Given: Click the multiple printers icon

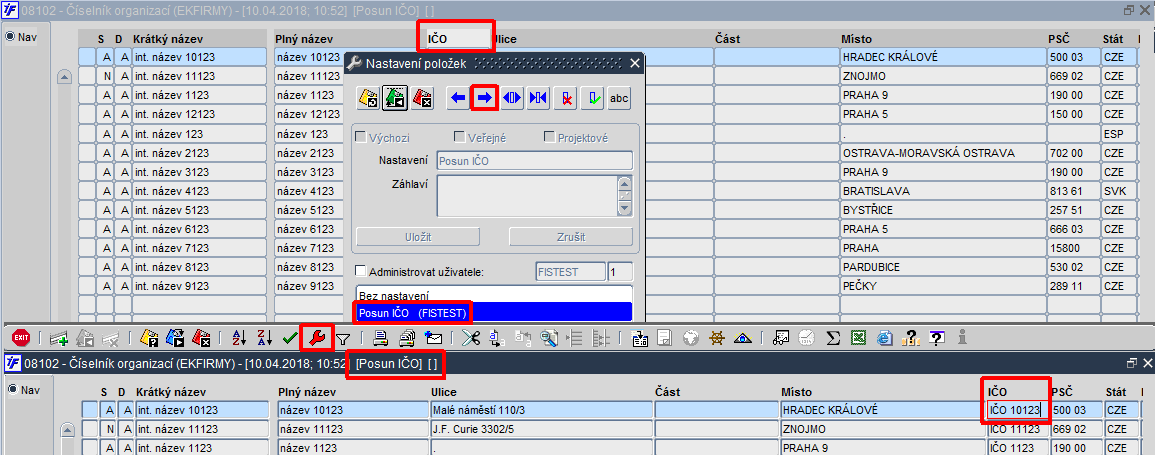Looking at the screenshot, I should coord(407,338).
